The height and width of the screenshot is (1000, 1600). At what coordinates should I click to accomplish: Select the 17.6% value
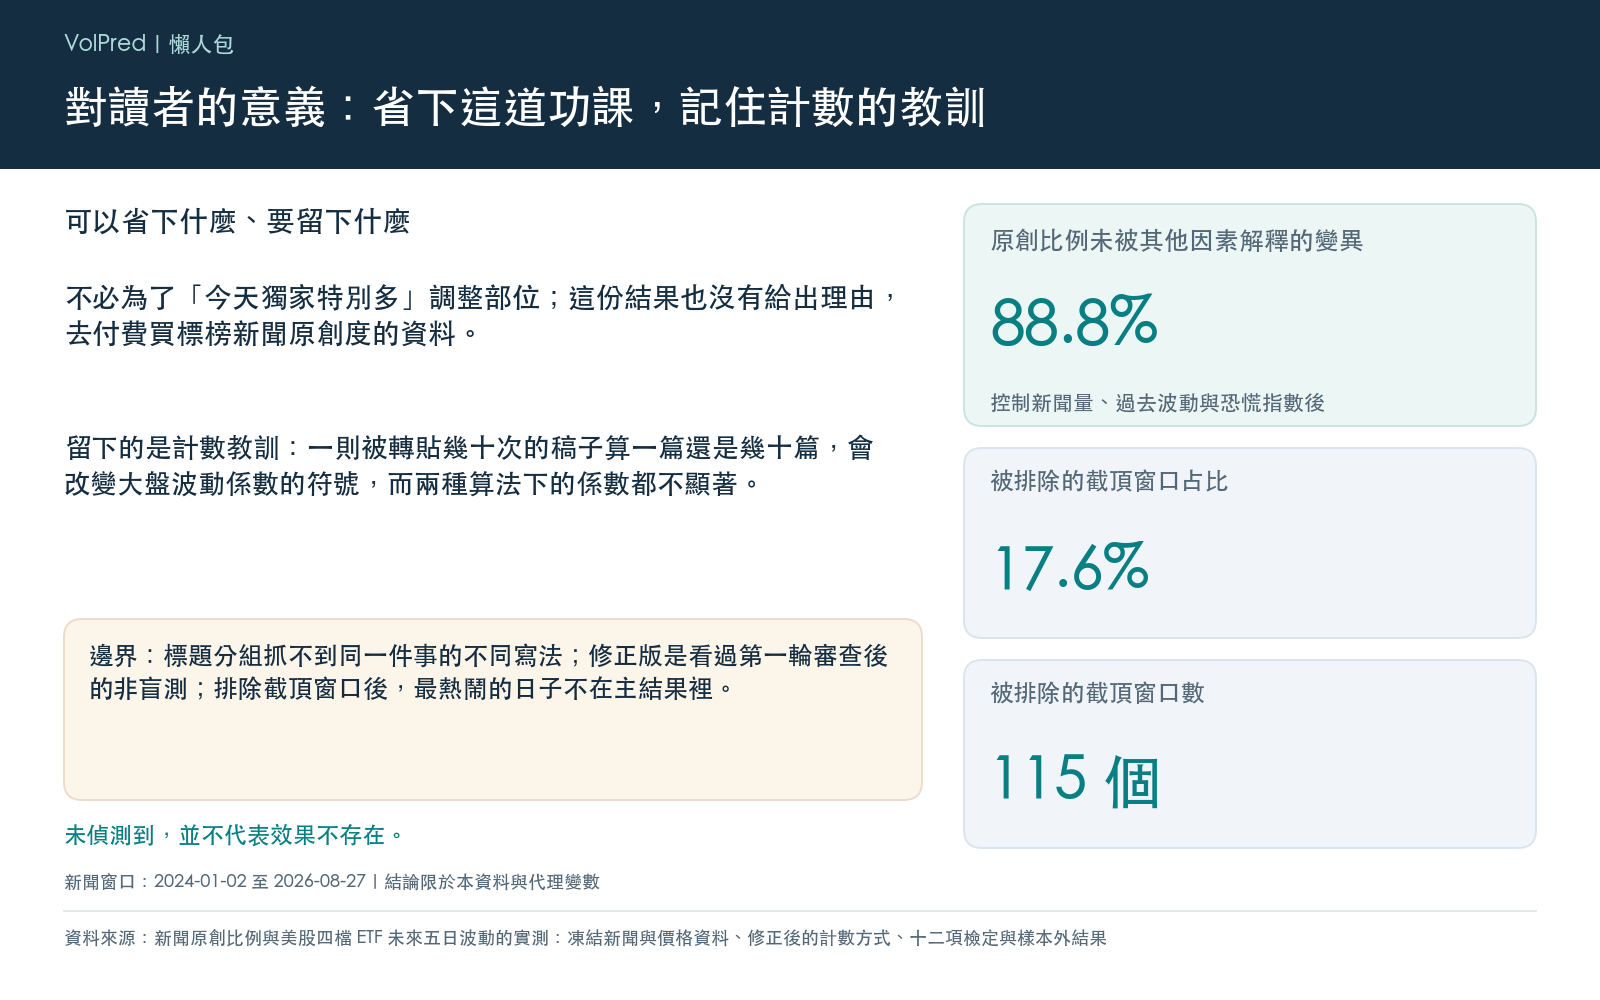coord(1071,567)
